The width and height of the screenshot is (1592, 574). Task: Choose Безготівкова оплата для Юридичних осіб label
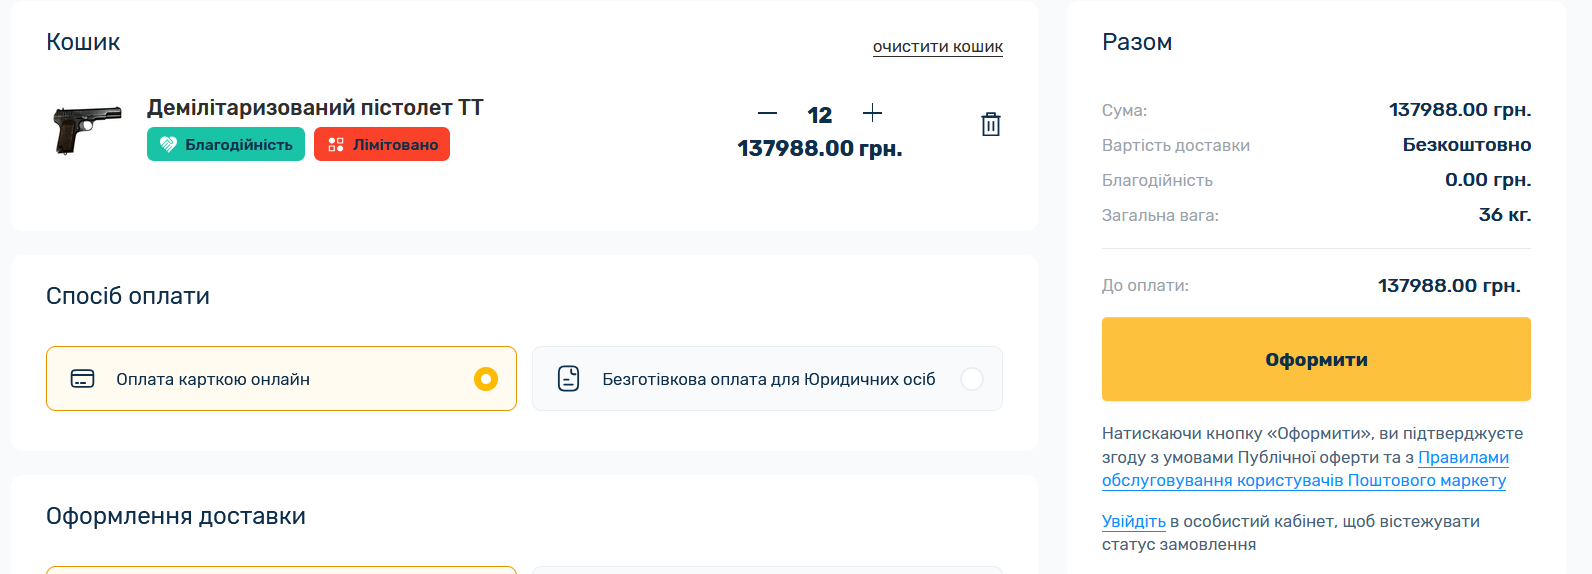point(768,379)
